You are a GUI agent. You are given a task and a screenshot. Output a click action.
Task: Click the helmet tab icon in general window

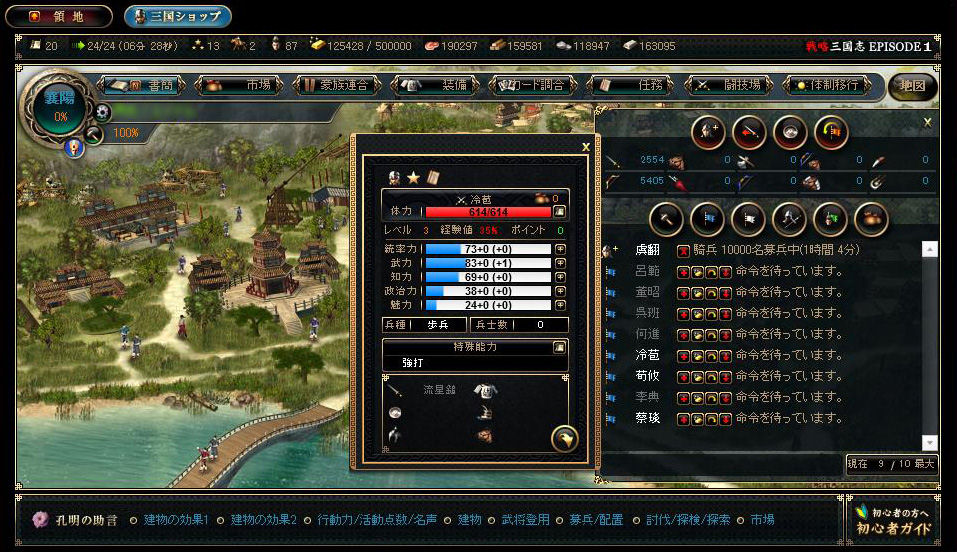pos(394,178)
